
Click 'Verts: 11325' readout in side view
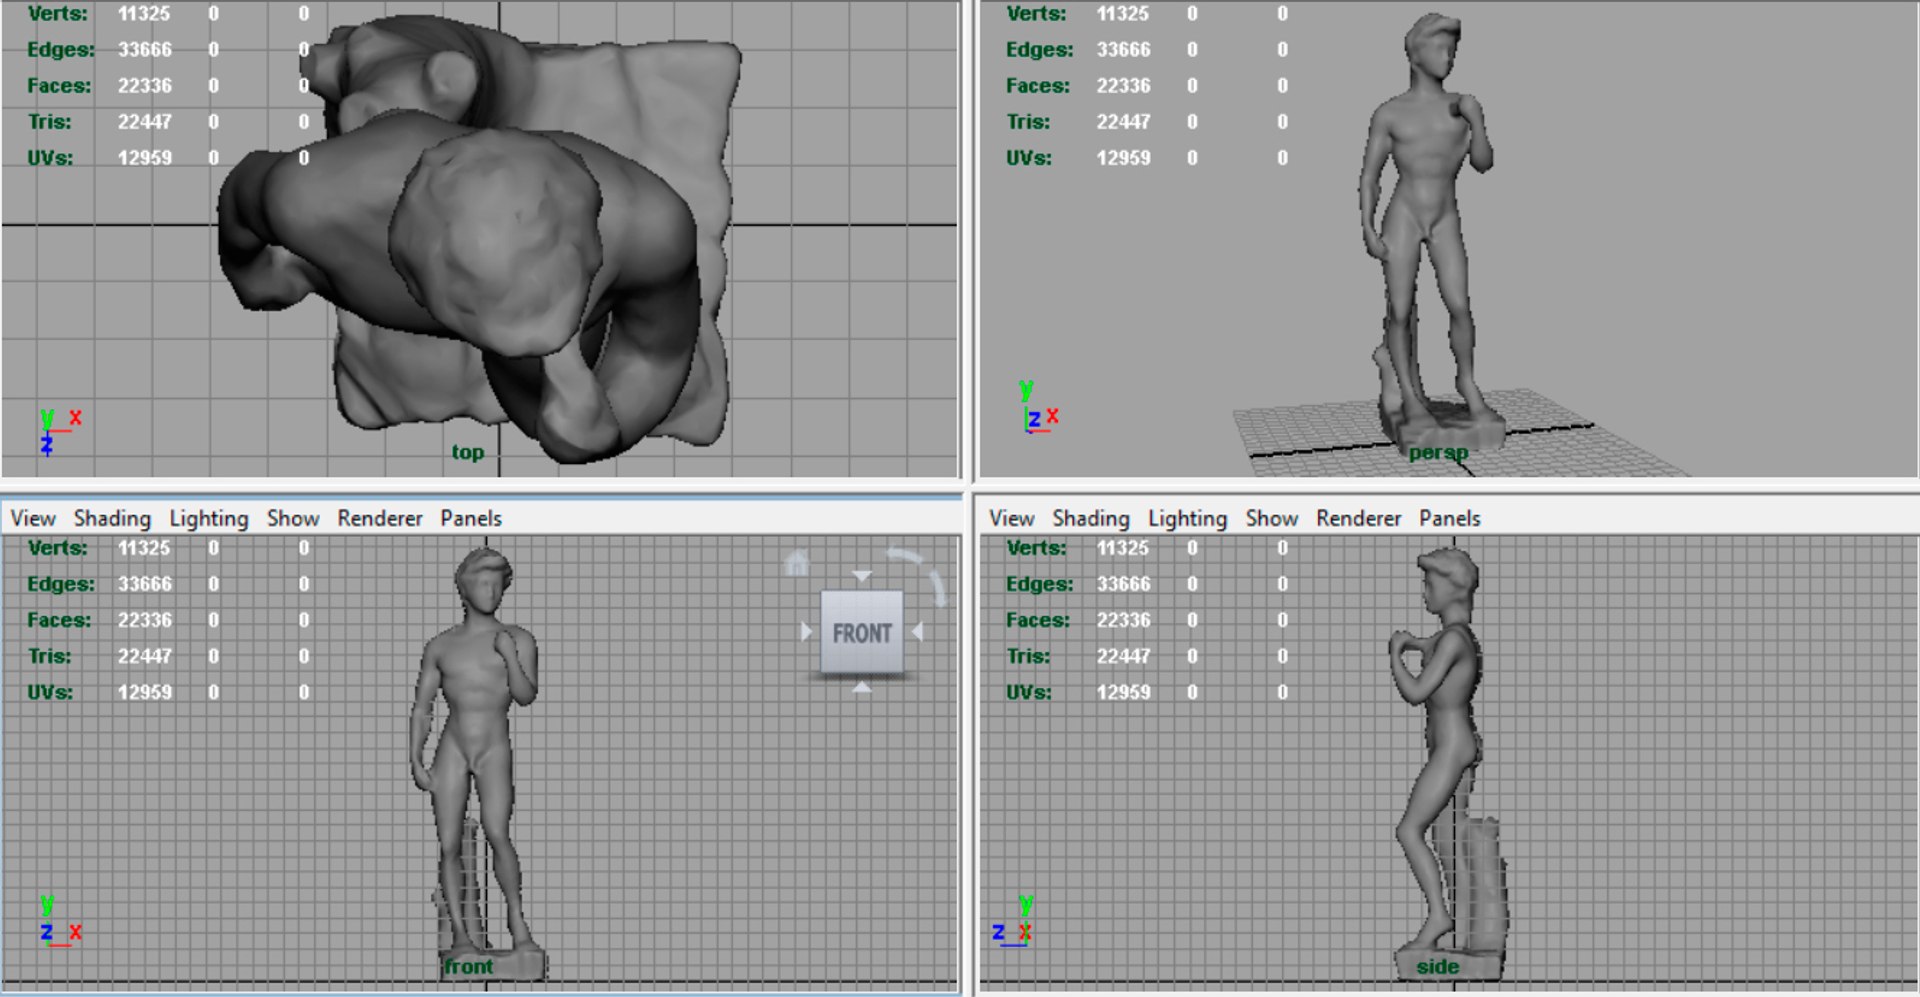click(1078, 548)
